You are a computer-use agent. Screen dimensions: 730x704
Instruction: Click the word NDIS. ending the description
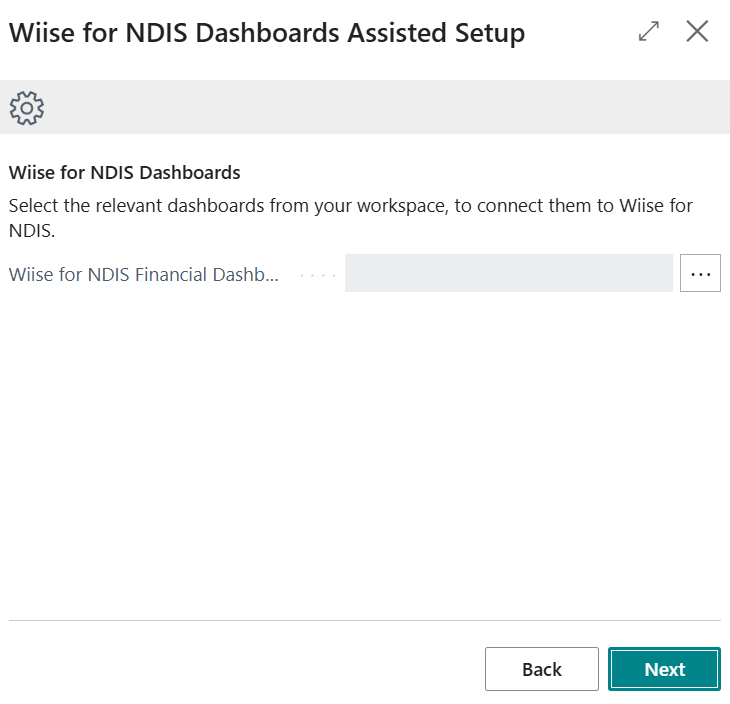pos(31,231)
